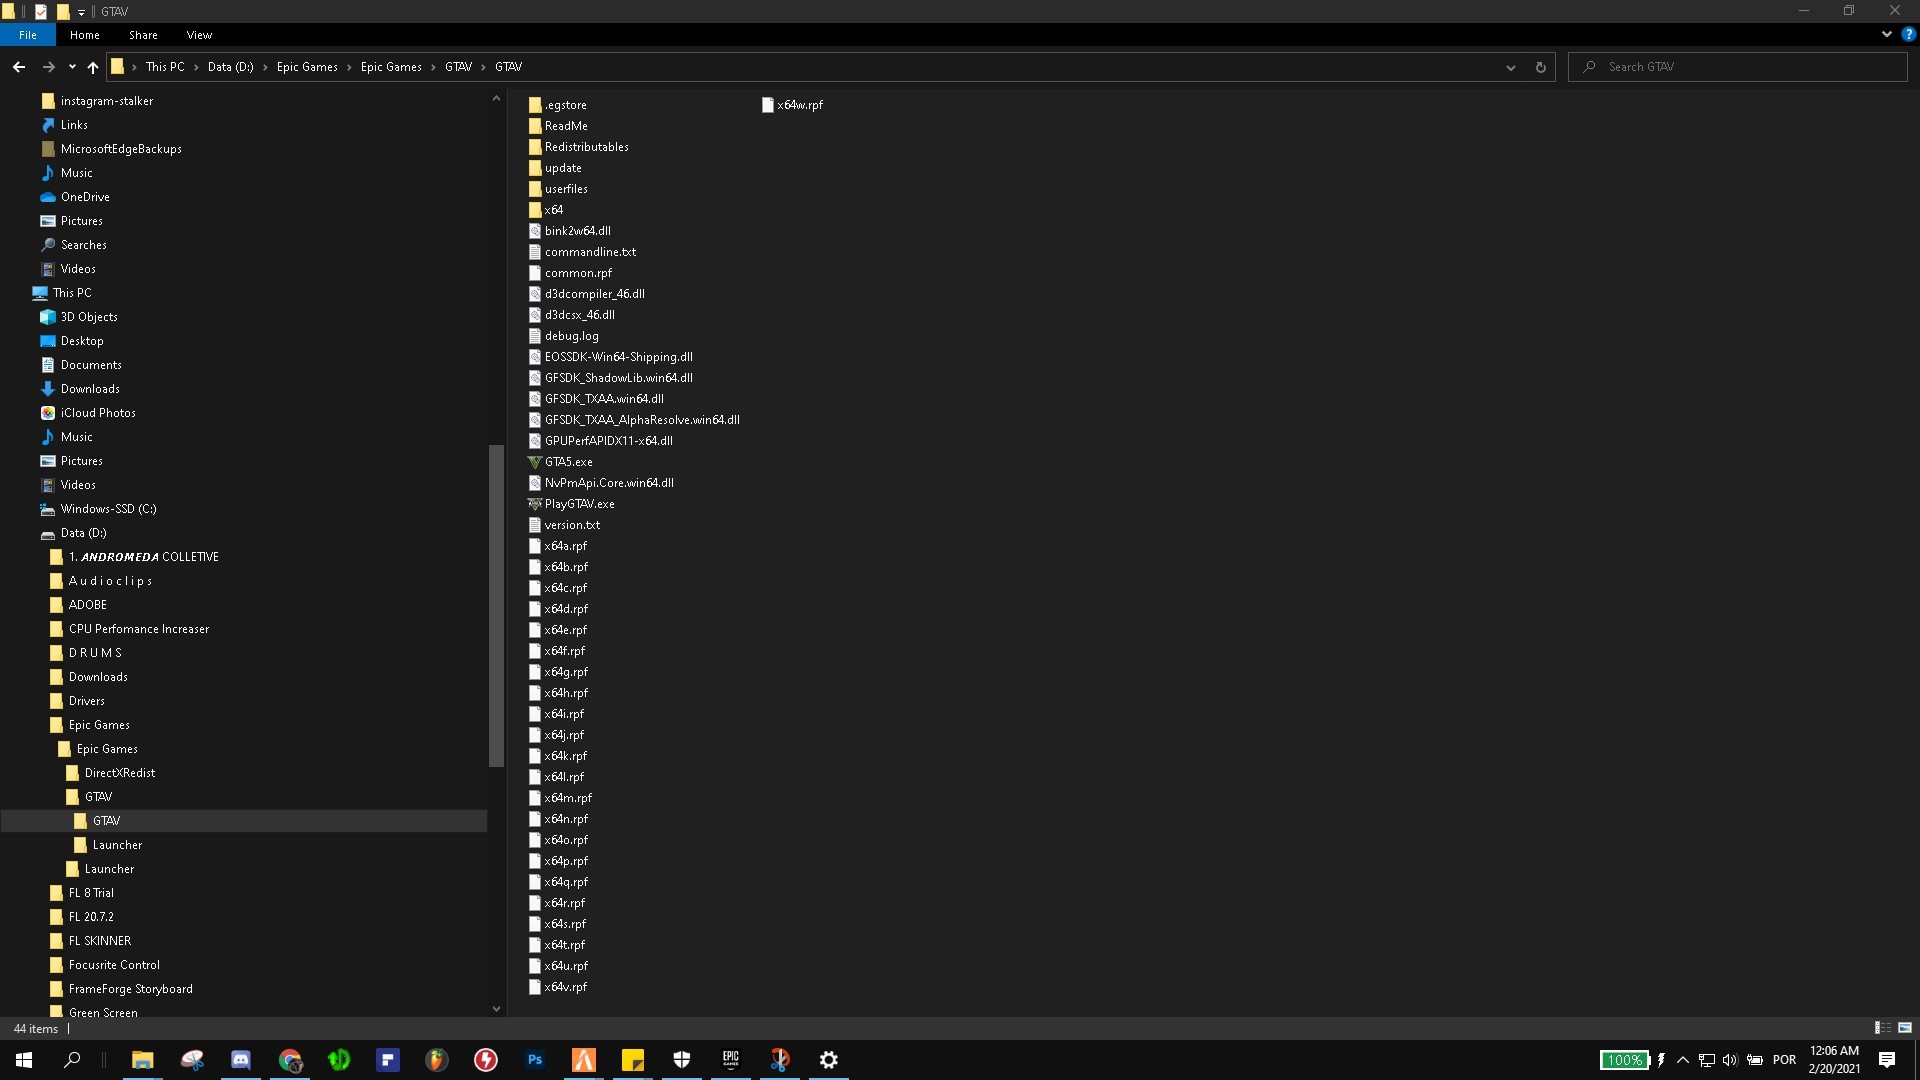This screenshot has height=1080, width=1920.
Task: Click in the Search GTAV field
Action: tap(1738, 67)
